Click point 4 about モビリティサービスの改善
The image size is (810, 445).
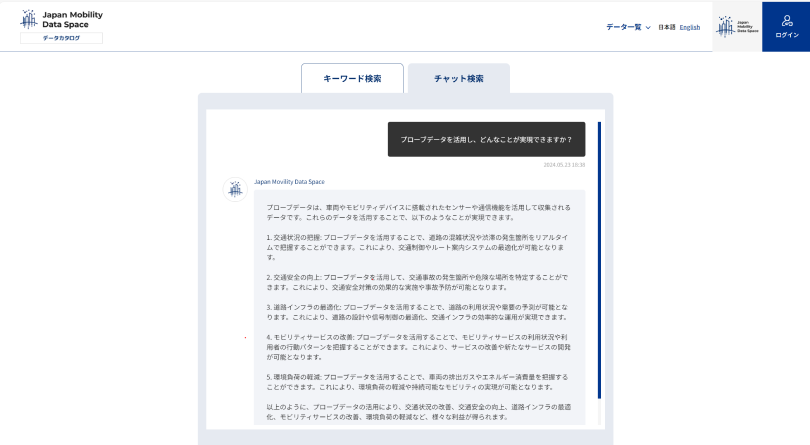point(418,346)
